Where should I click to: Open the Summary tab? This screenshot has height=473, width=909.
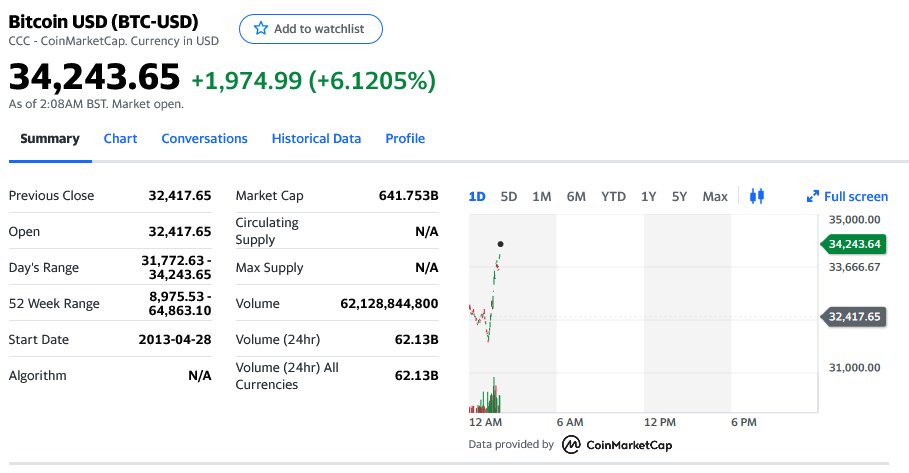(50, 139)
